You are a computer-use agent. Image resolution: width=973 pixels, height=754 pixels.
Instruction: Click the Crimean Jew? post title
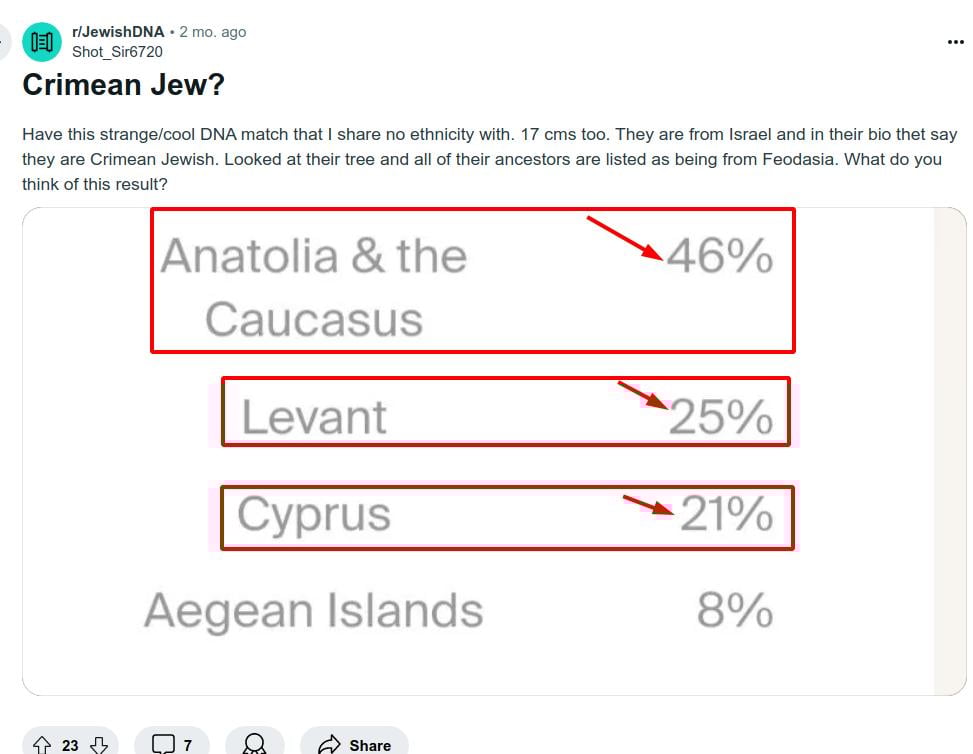123,85
